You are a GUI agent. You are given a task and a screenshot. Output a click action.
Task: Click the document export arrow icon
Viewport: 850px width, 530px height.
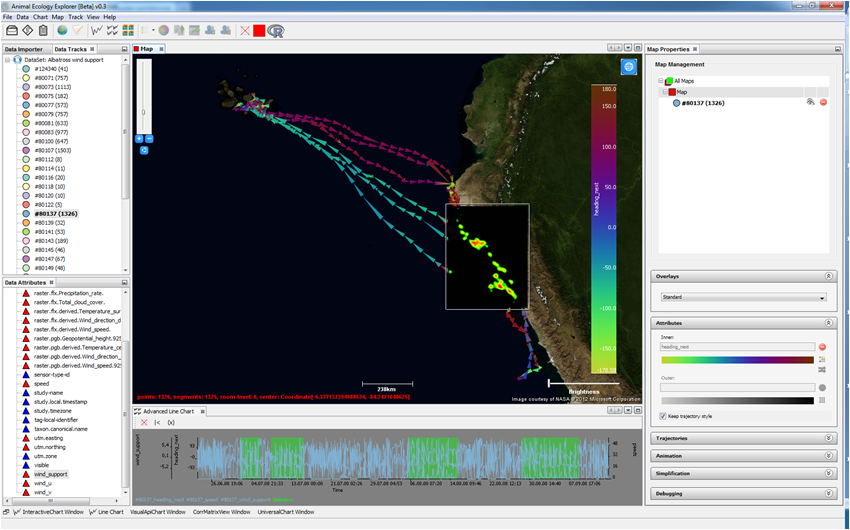pos(179,31)
